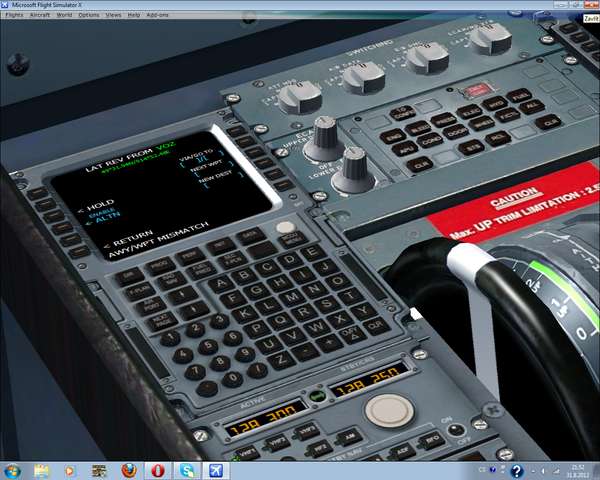Push the T.O CONFIG key on ECAM panel
This screenshot has height=480, width=600.
pos(402,113)
